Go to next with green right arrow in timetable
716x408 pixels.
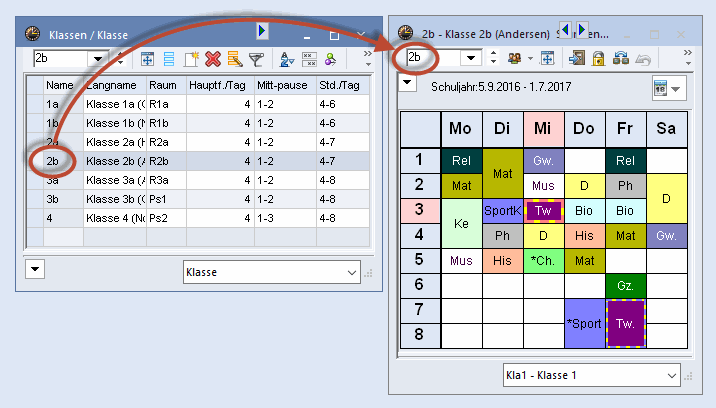point(582,30)
